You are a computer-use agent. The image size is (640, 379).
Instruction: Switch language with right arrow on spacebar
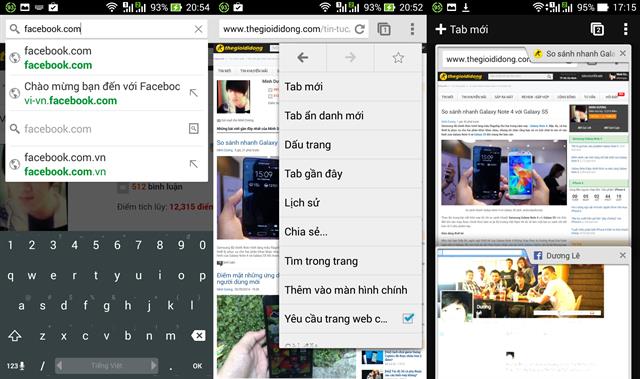tap(153, 365)
